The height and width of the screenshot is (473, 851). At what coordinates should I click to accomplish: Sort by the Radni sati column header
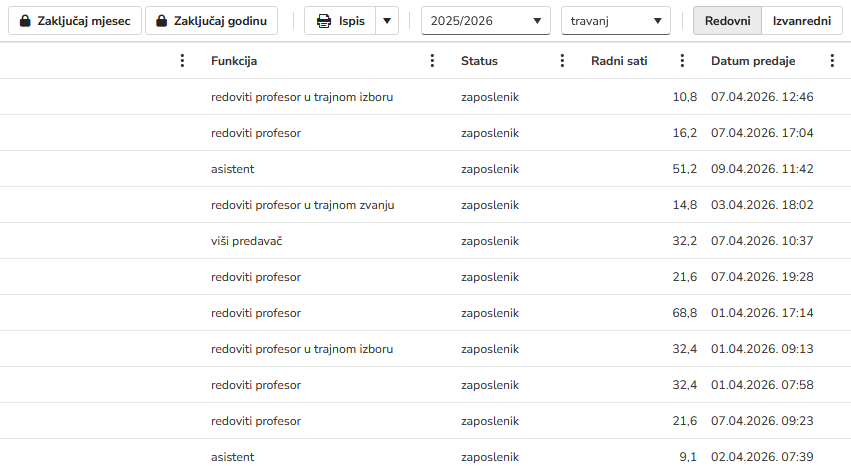pyautogui.click(x=619, y=61)
